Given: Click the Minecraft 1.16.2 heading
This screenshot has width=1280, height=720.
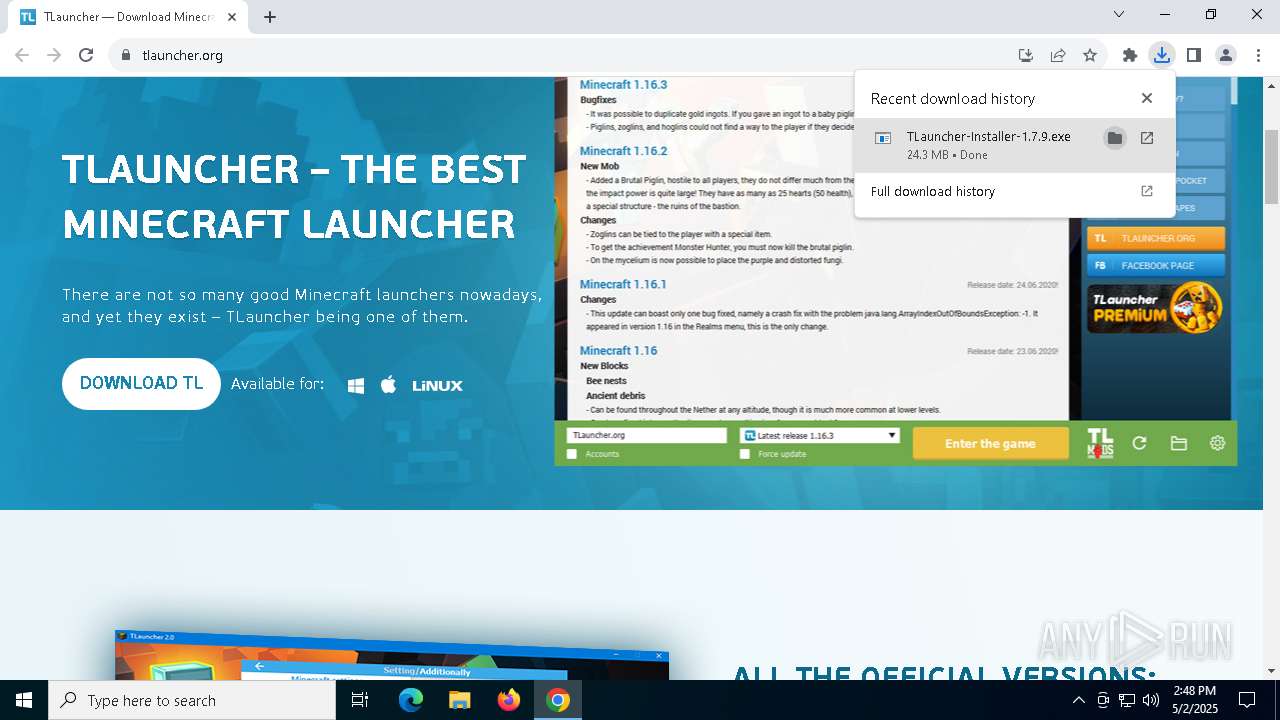Looking at the screenshot, I should [623, 151].
